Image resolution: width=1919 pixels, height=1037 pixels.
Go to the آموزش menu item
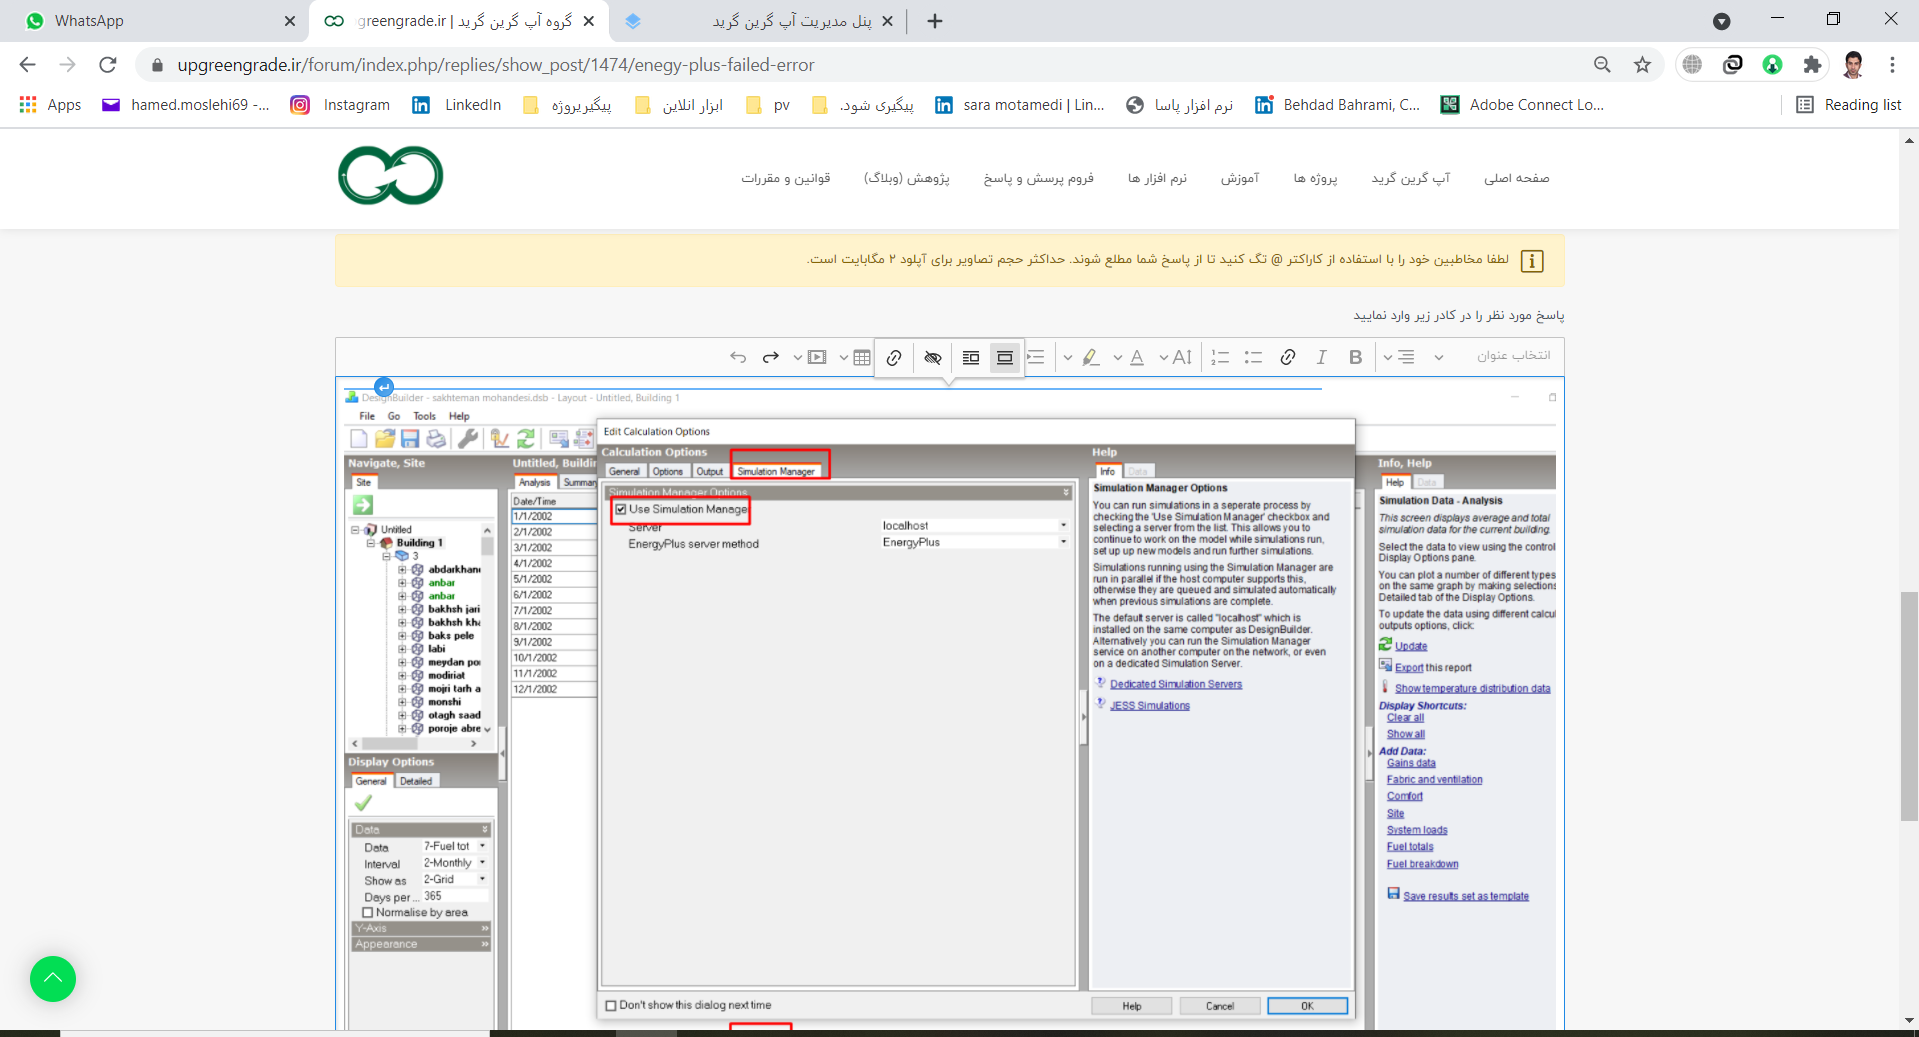1240,178
